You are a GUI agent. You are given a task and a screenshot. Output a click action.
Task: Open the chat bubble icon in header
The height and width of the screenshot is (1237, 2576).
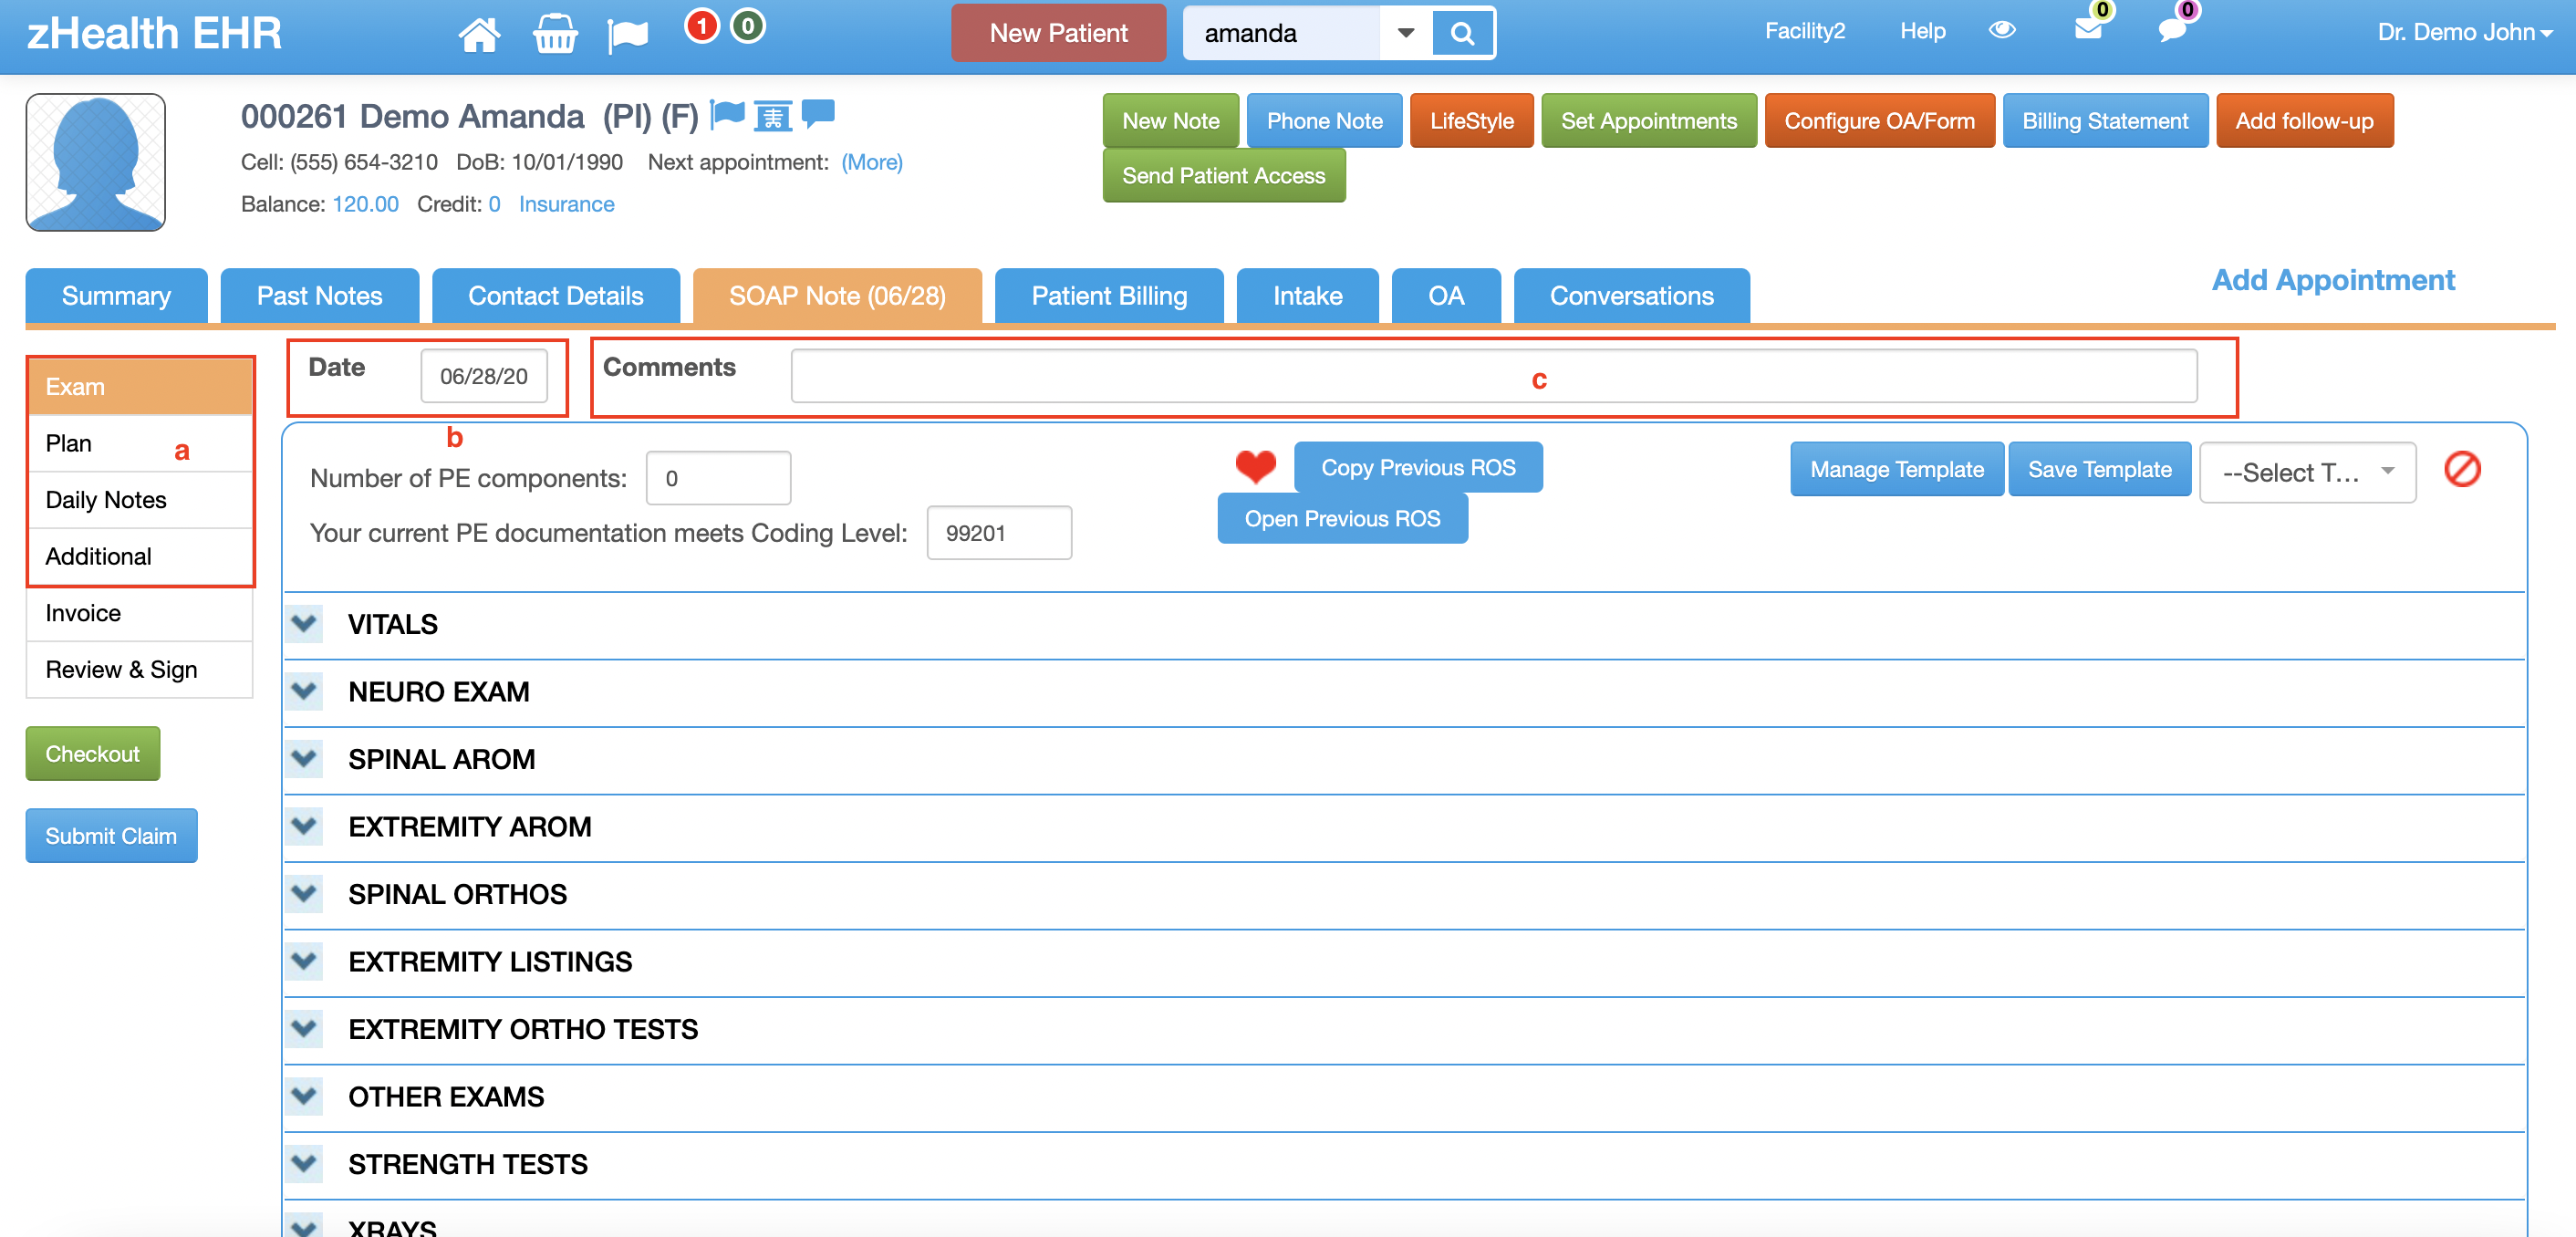point(2172,30)
